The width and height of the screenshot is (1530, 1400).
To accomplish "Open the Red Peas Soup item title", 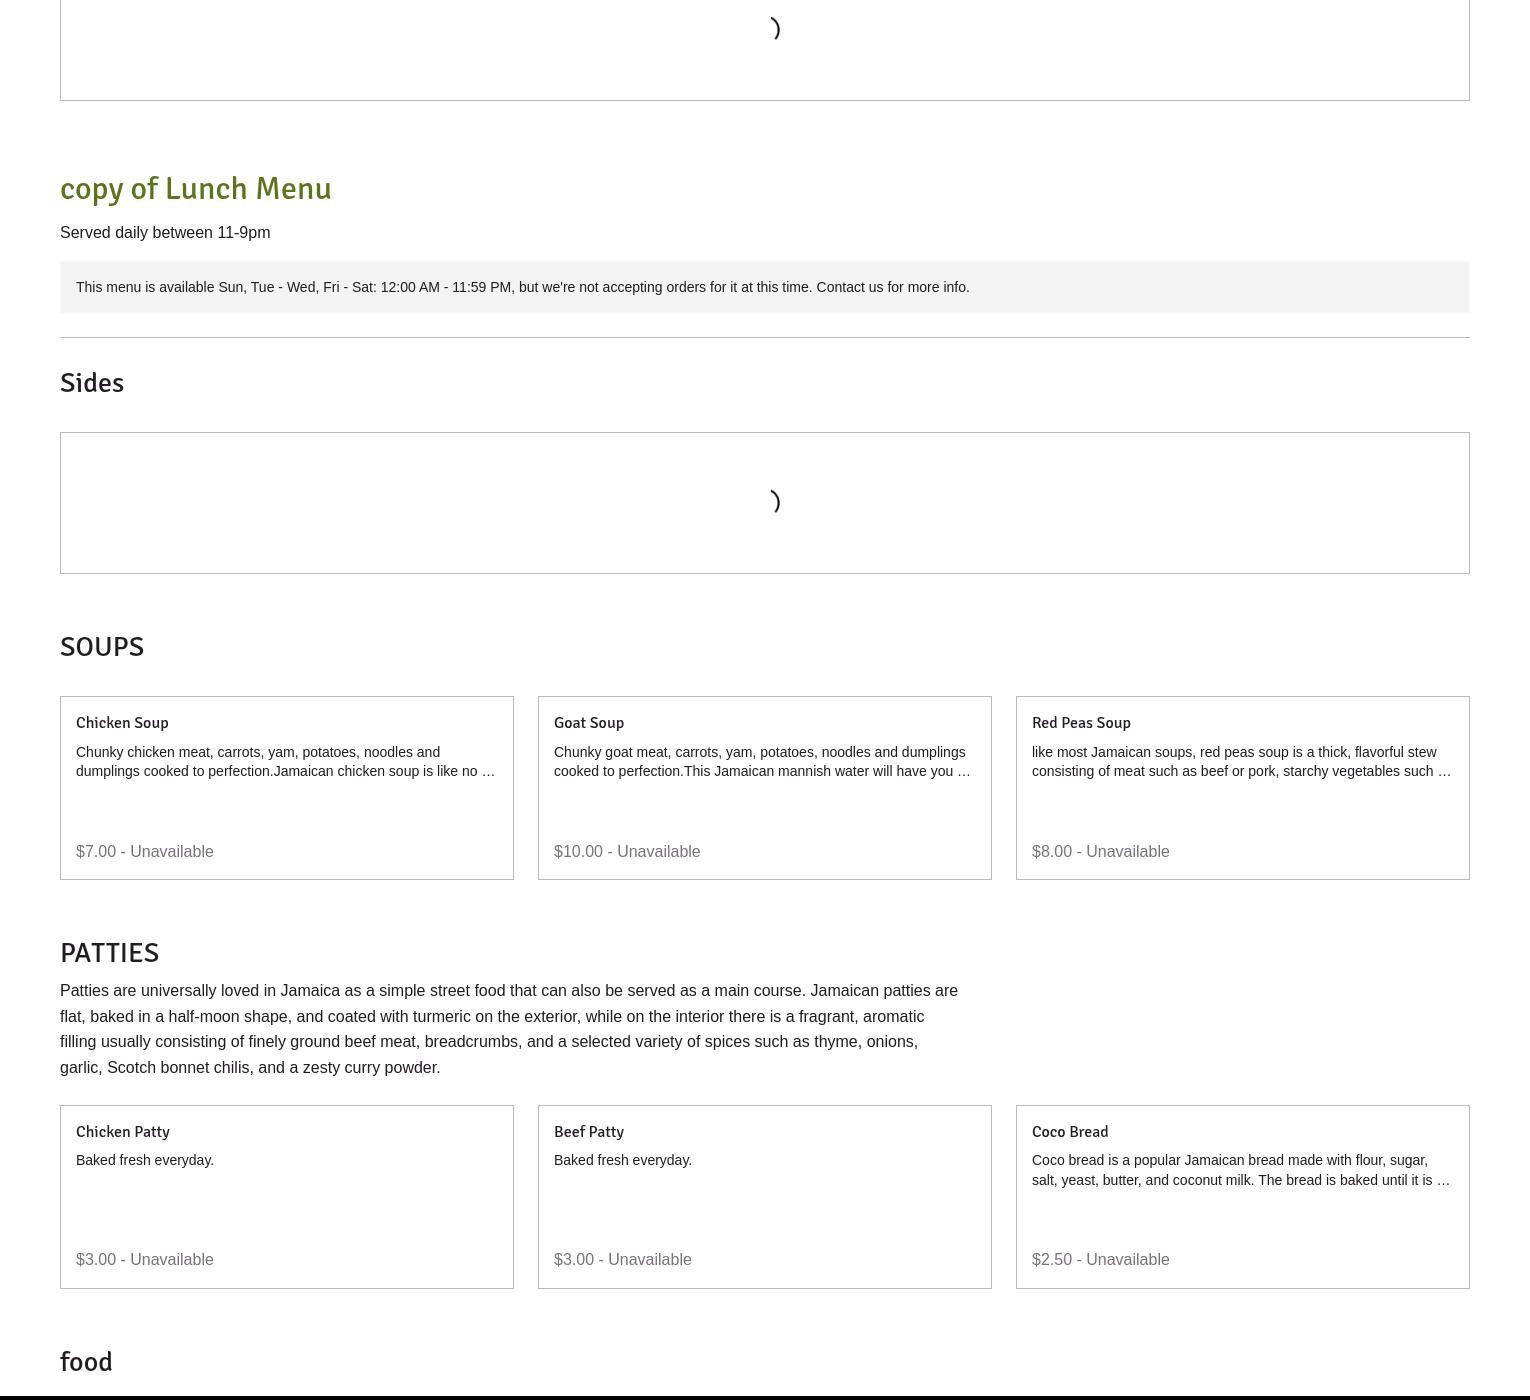I will [1081, 723].
